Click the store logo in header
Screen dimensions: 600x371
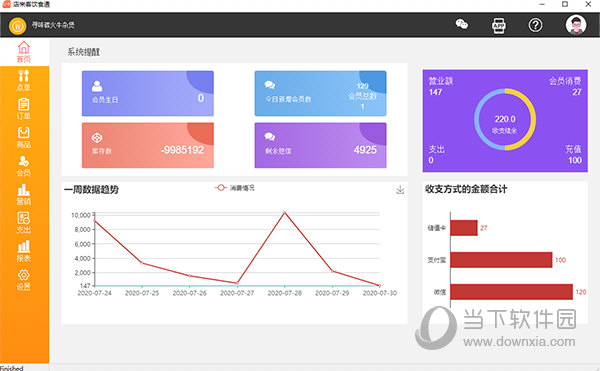point(18,26)
